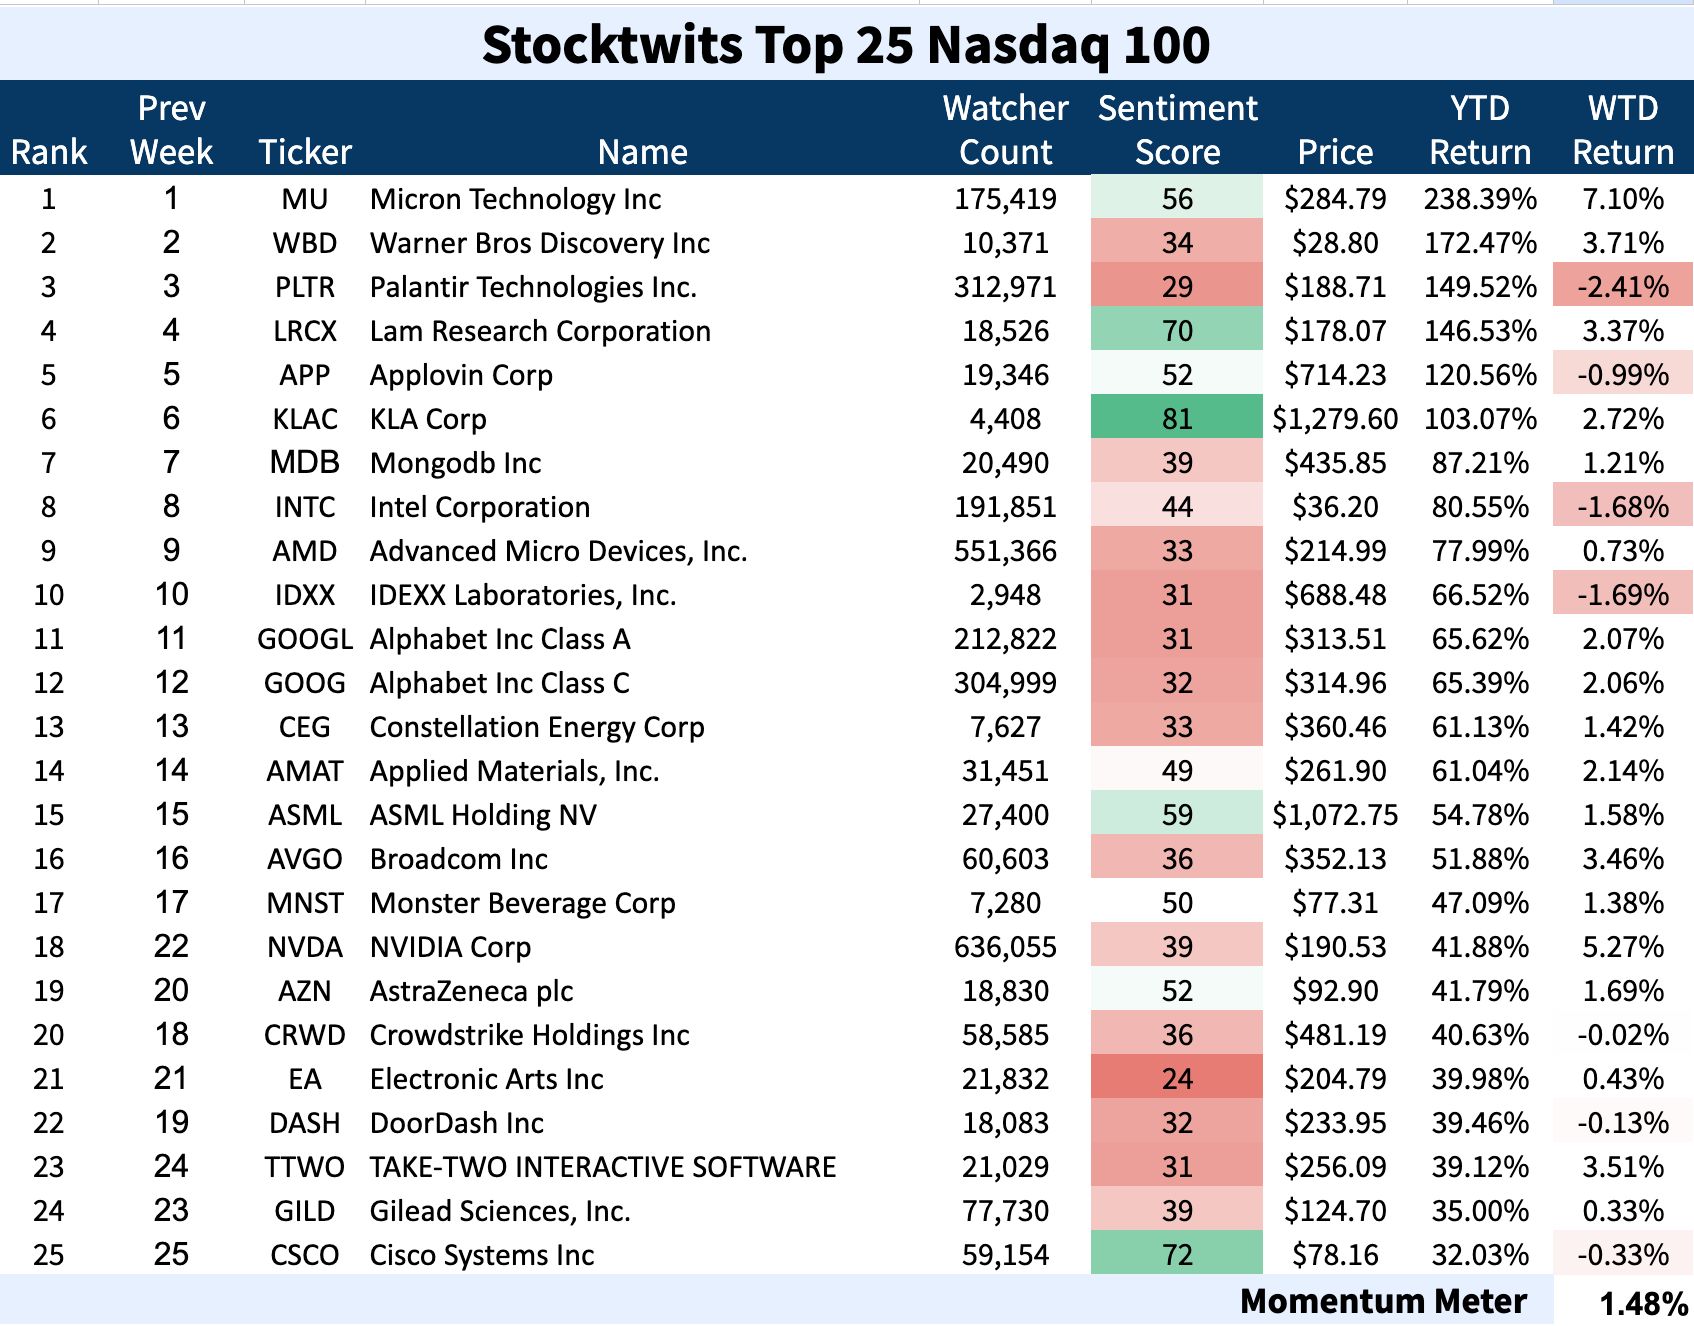Image resolution: width=1694 pixels, height=1326 pixels.
Task: Select Cisco's sentiment score "72"
Action: (x=1177, y=1255)
